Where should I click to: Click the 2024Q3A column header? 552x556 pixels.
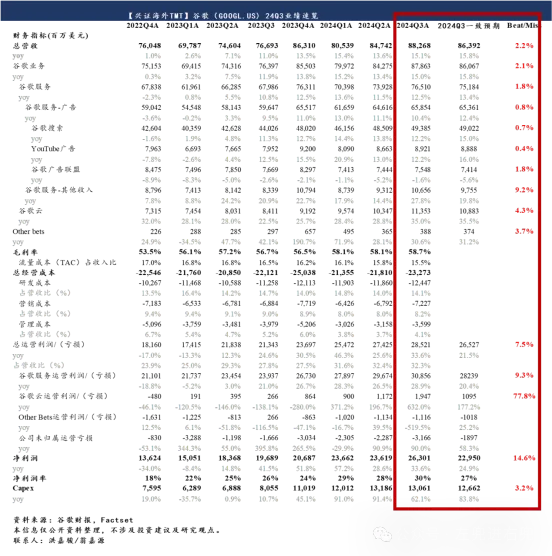click(413, 26)
